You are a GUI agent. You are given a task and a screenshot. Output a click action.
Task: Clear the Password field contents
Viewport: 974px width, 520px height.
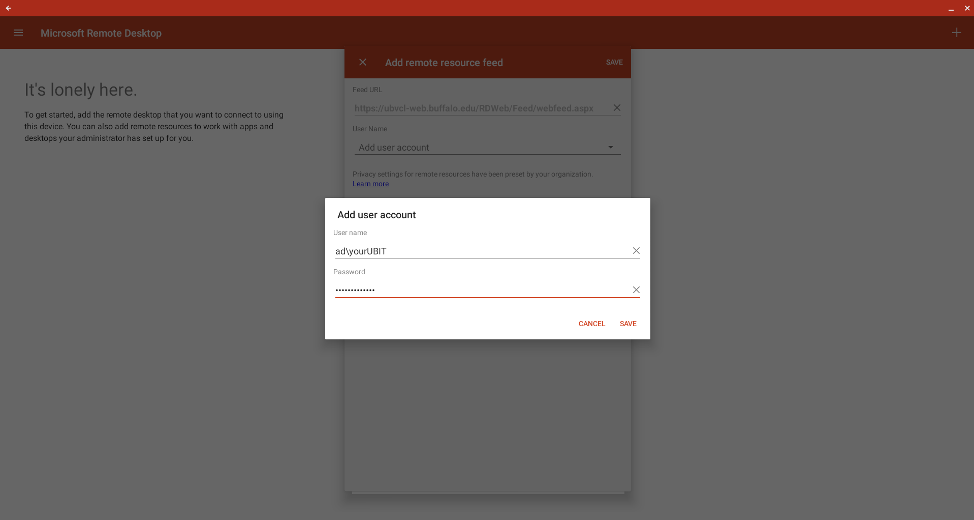pos(636,290)
